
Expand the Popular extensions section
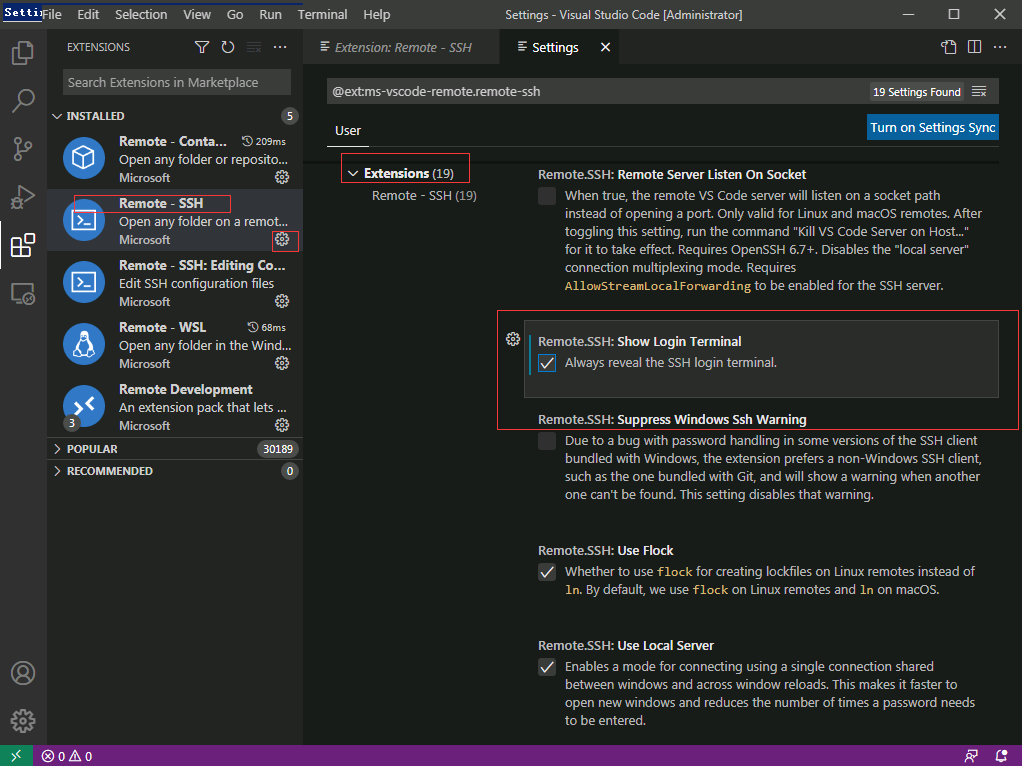pyautogui.click(x=175, y=449)
